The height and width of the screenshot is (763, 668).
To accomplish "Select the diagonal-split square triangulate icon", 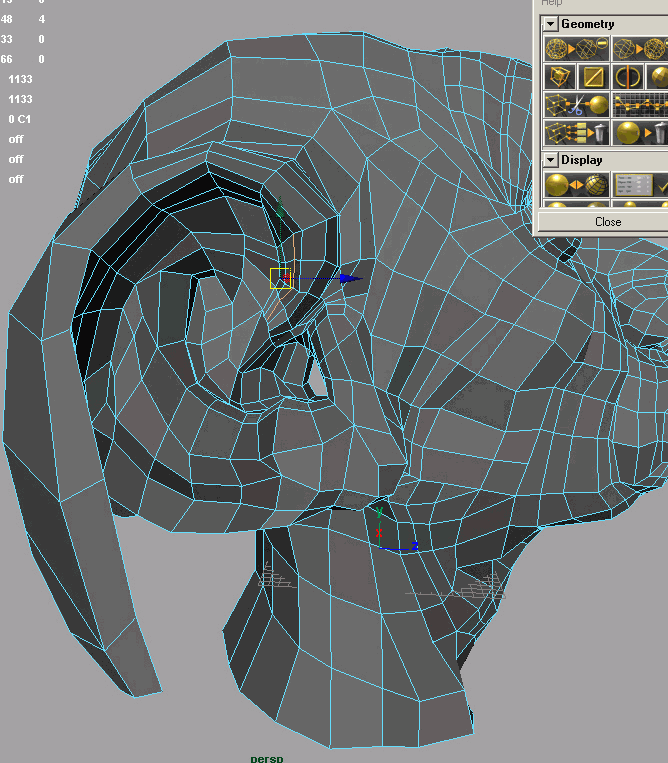I will pyautogui.click(x=594, y=77).
